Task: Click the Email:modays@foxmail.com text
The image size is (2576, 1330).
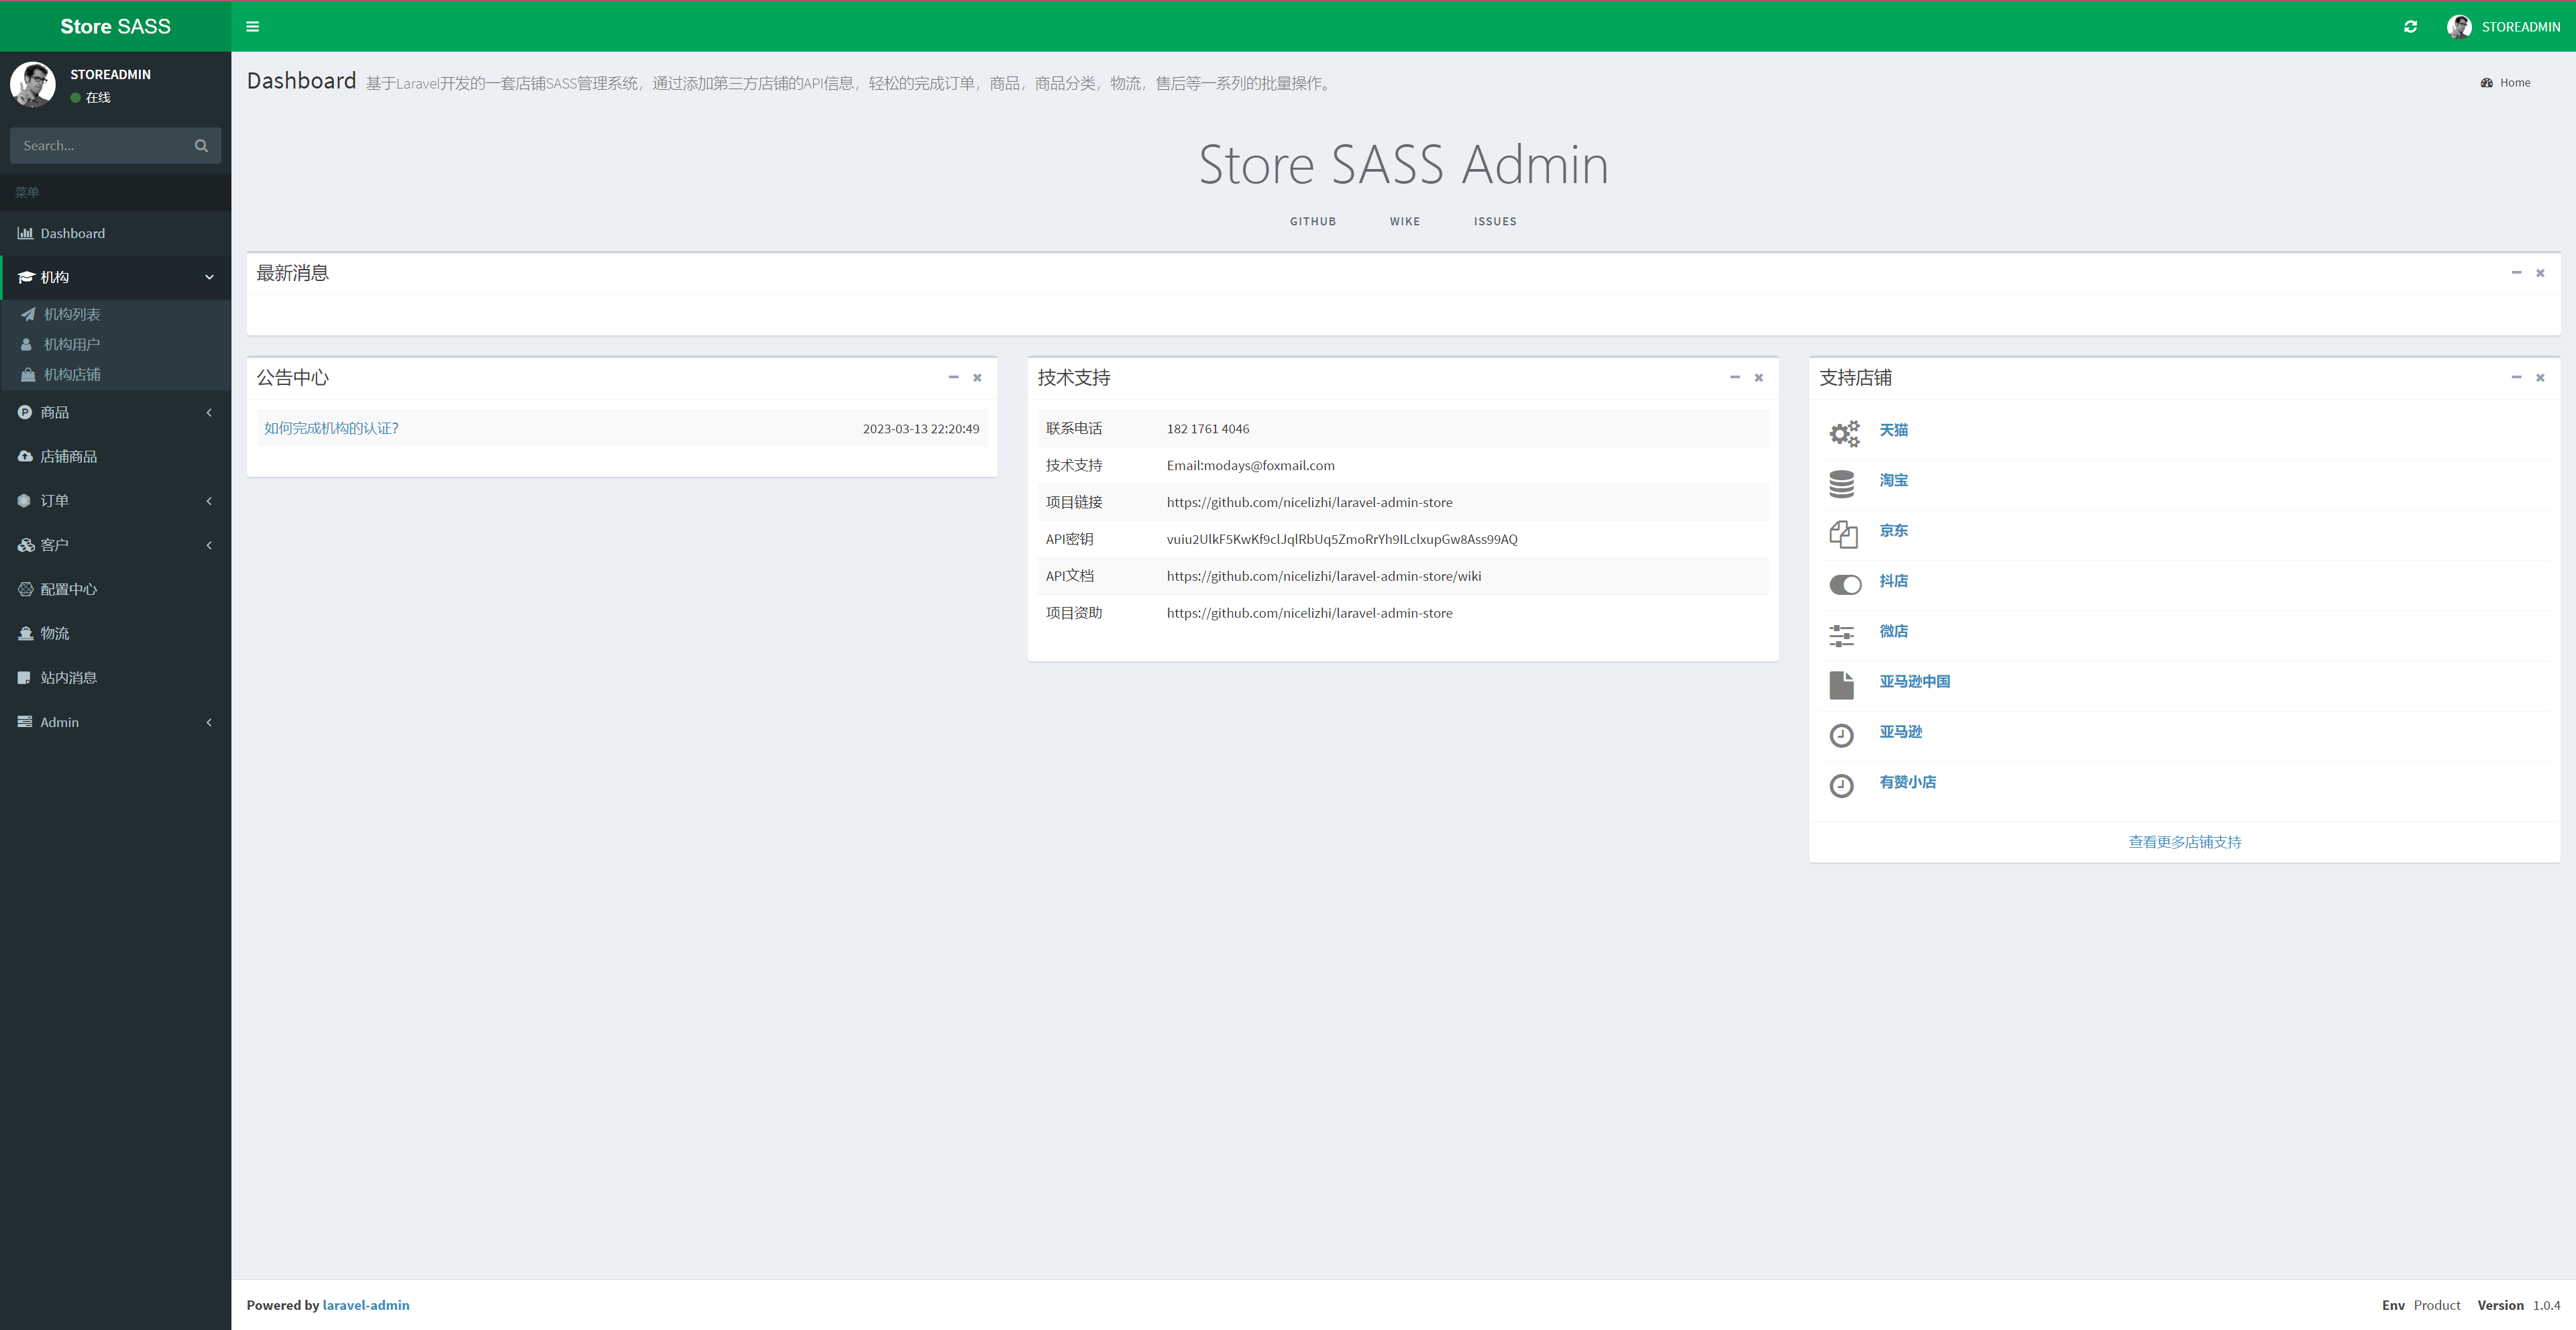Action: pyautogui.click(x=1250, y=466)
